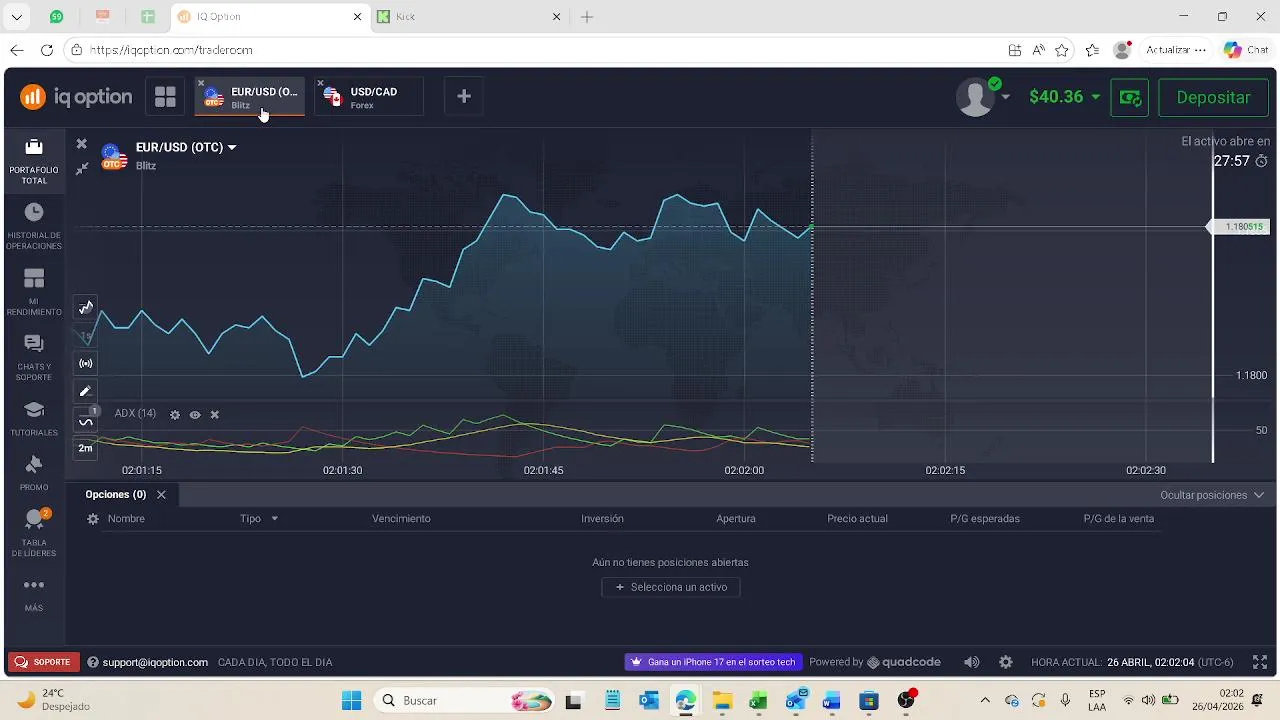Viewport: 1280px width, 720px height.
Task: Expand the EUR/USD (OTC) asset dropdown
Action: pyautogui.click(x=232, y=148)
